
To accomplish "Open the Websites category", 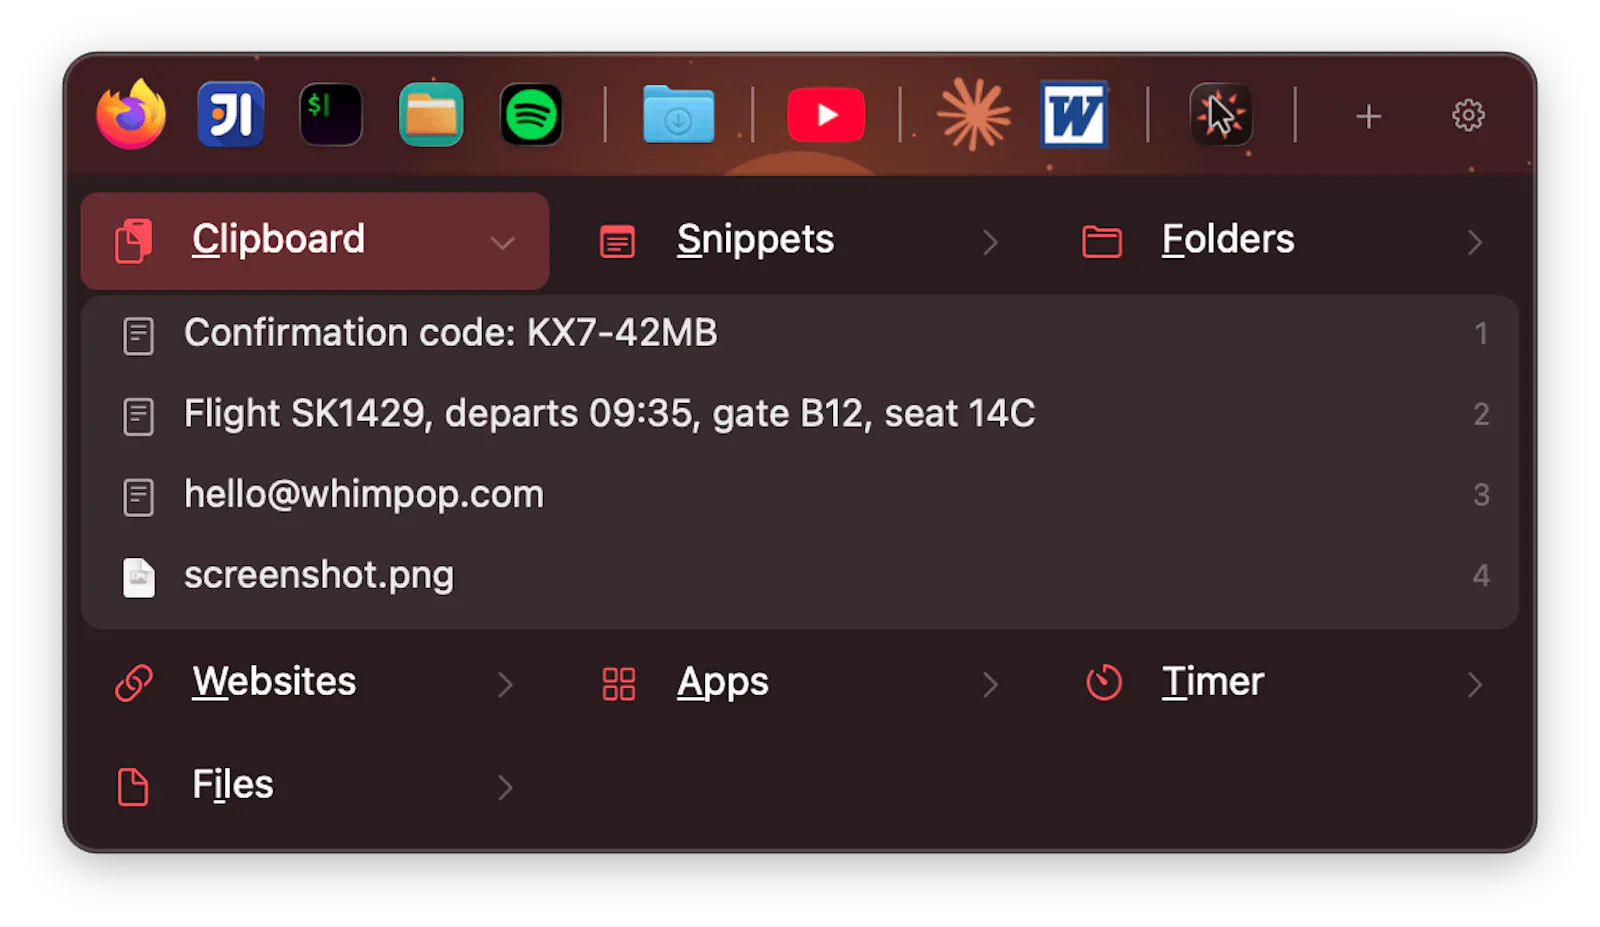I will click(315, 683).
